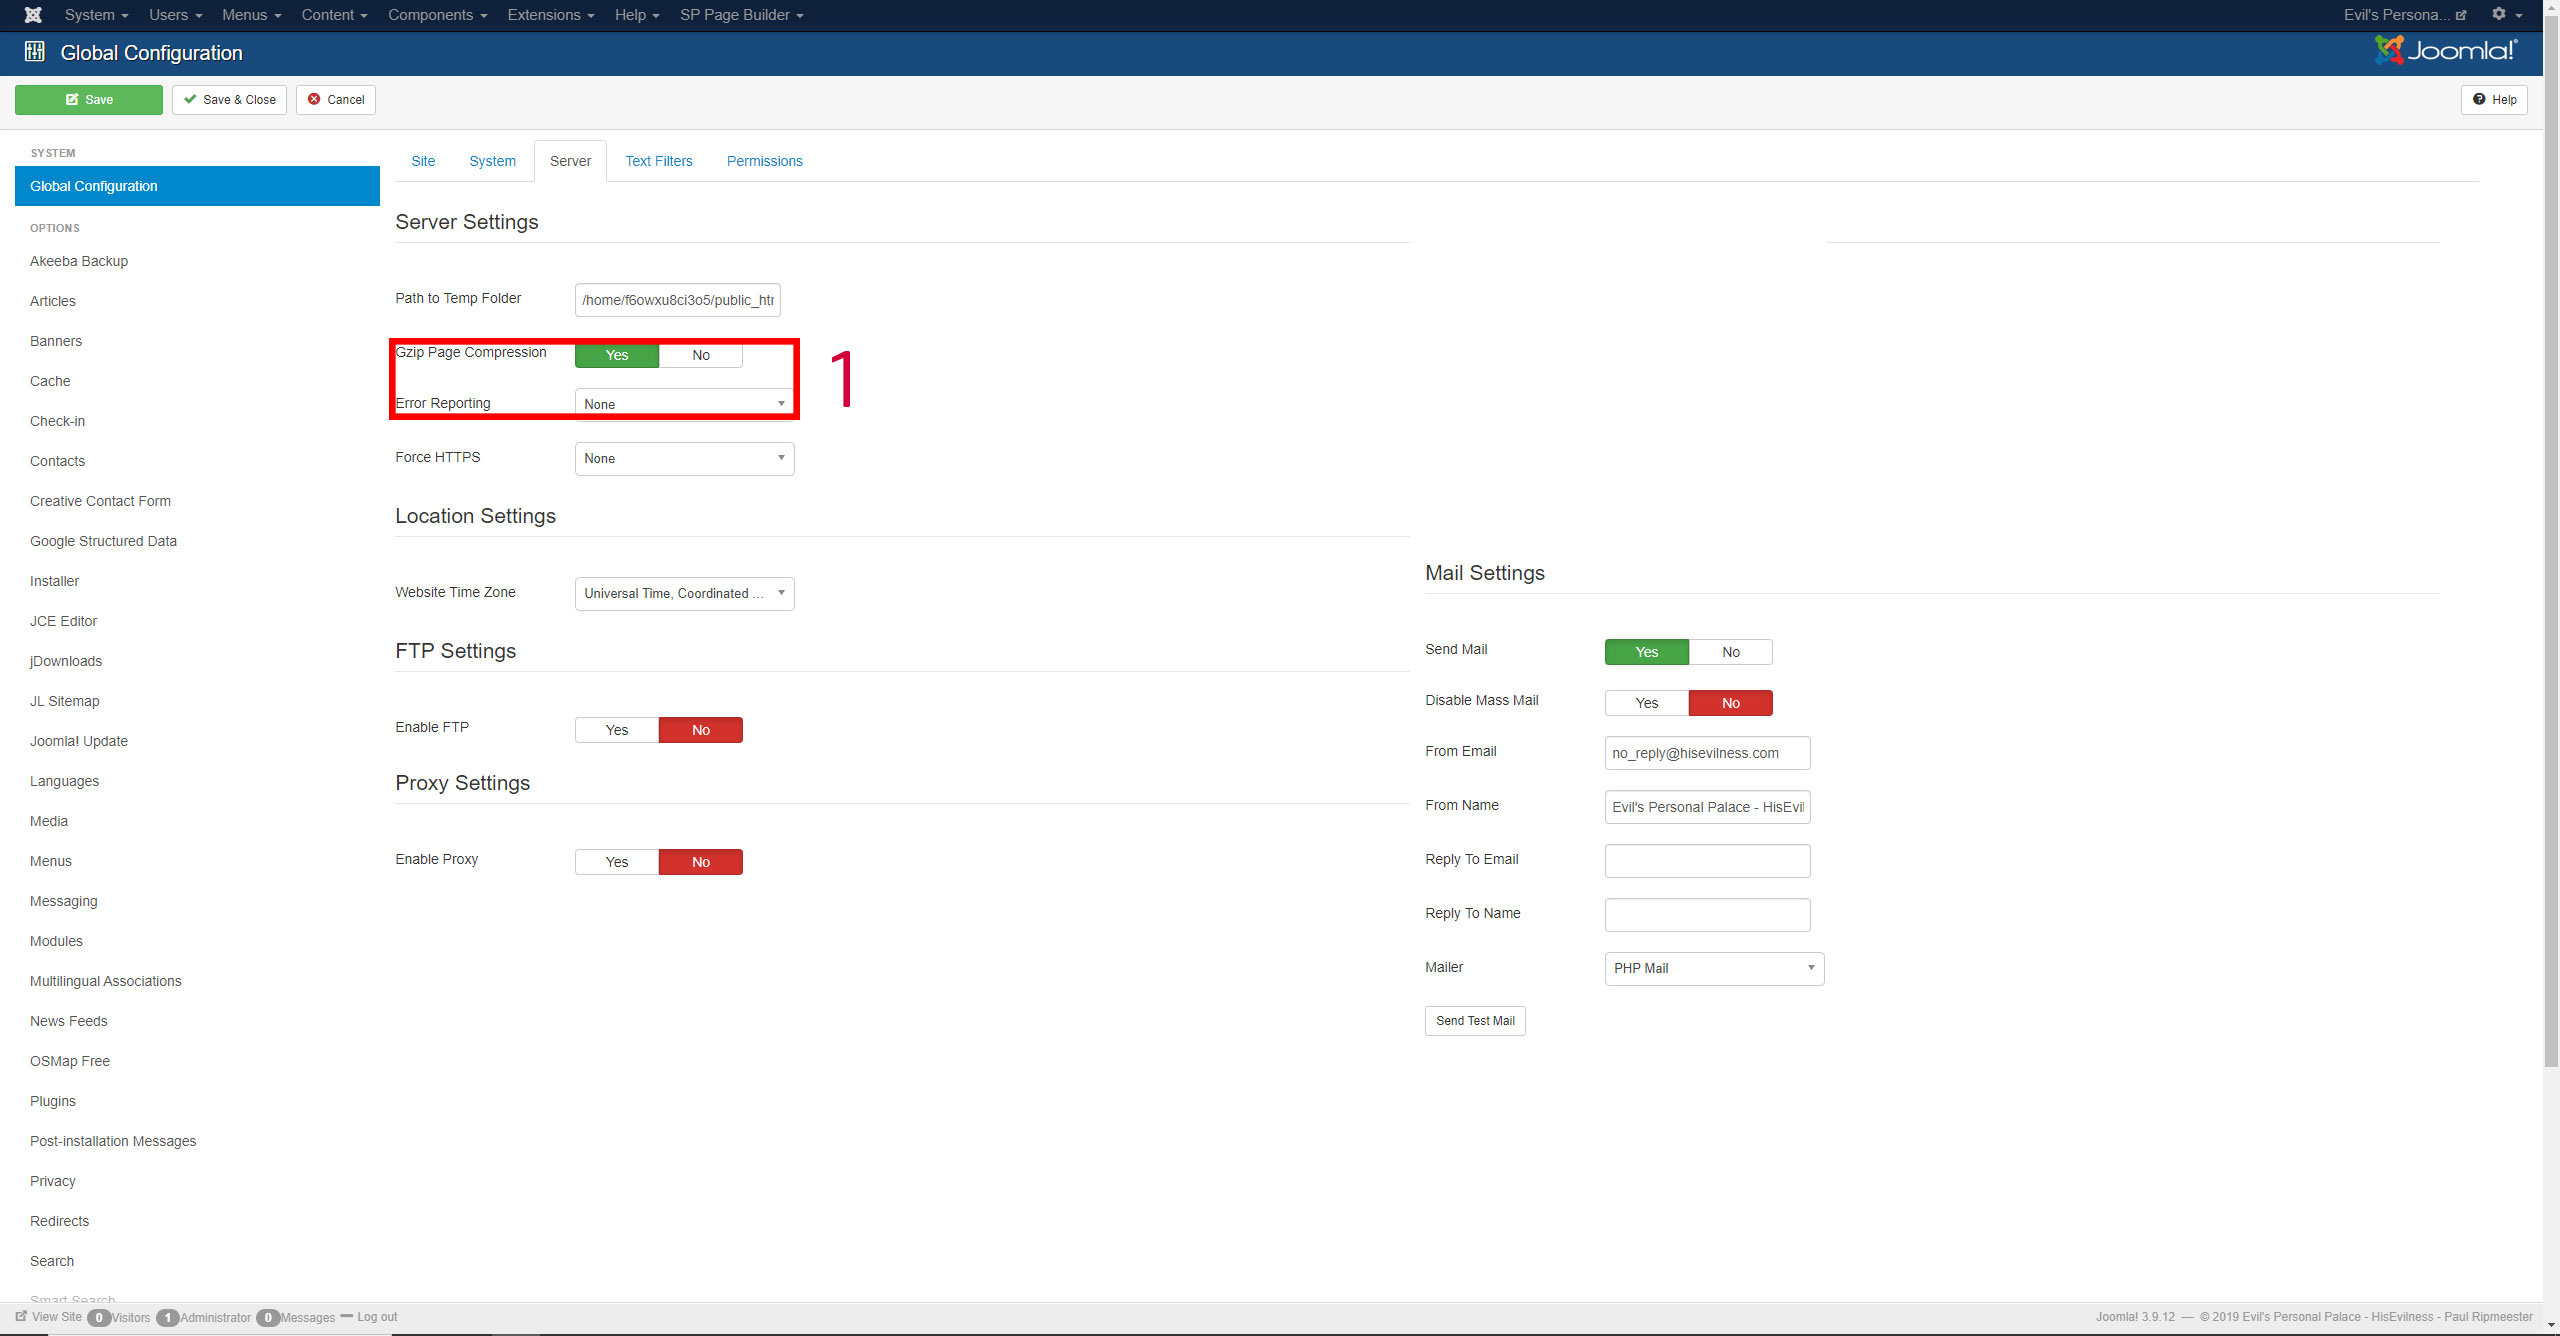Open Redirects options in sidebar
The width and height of the screenshot is (2560, 1336).
(59, 1221)
